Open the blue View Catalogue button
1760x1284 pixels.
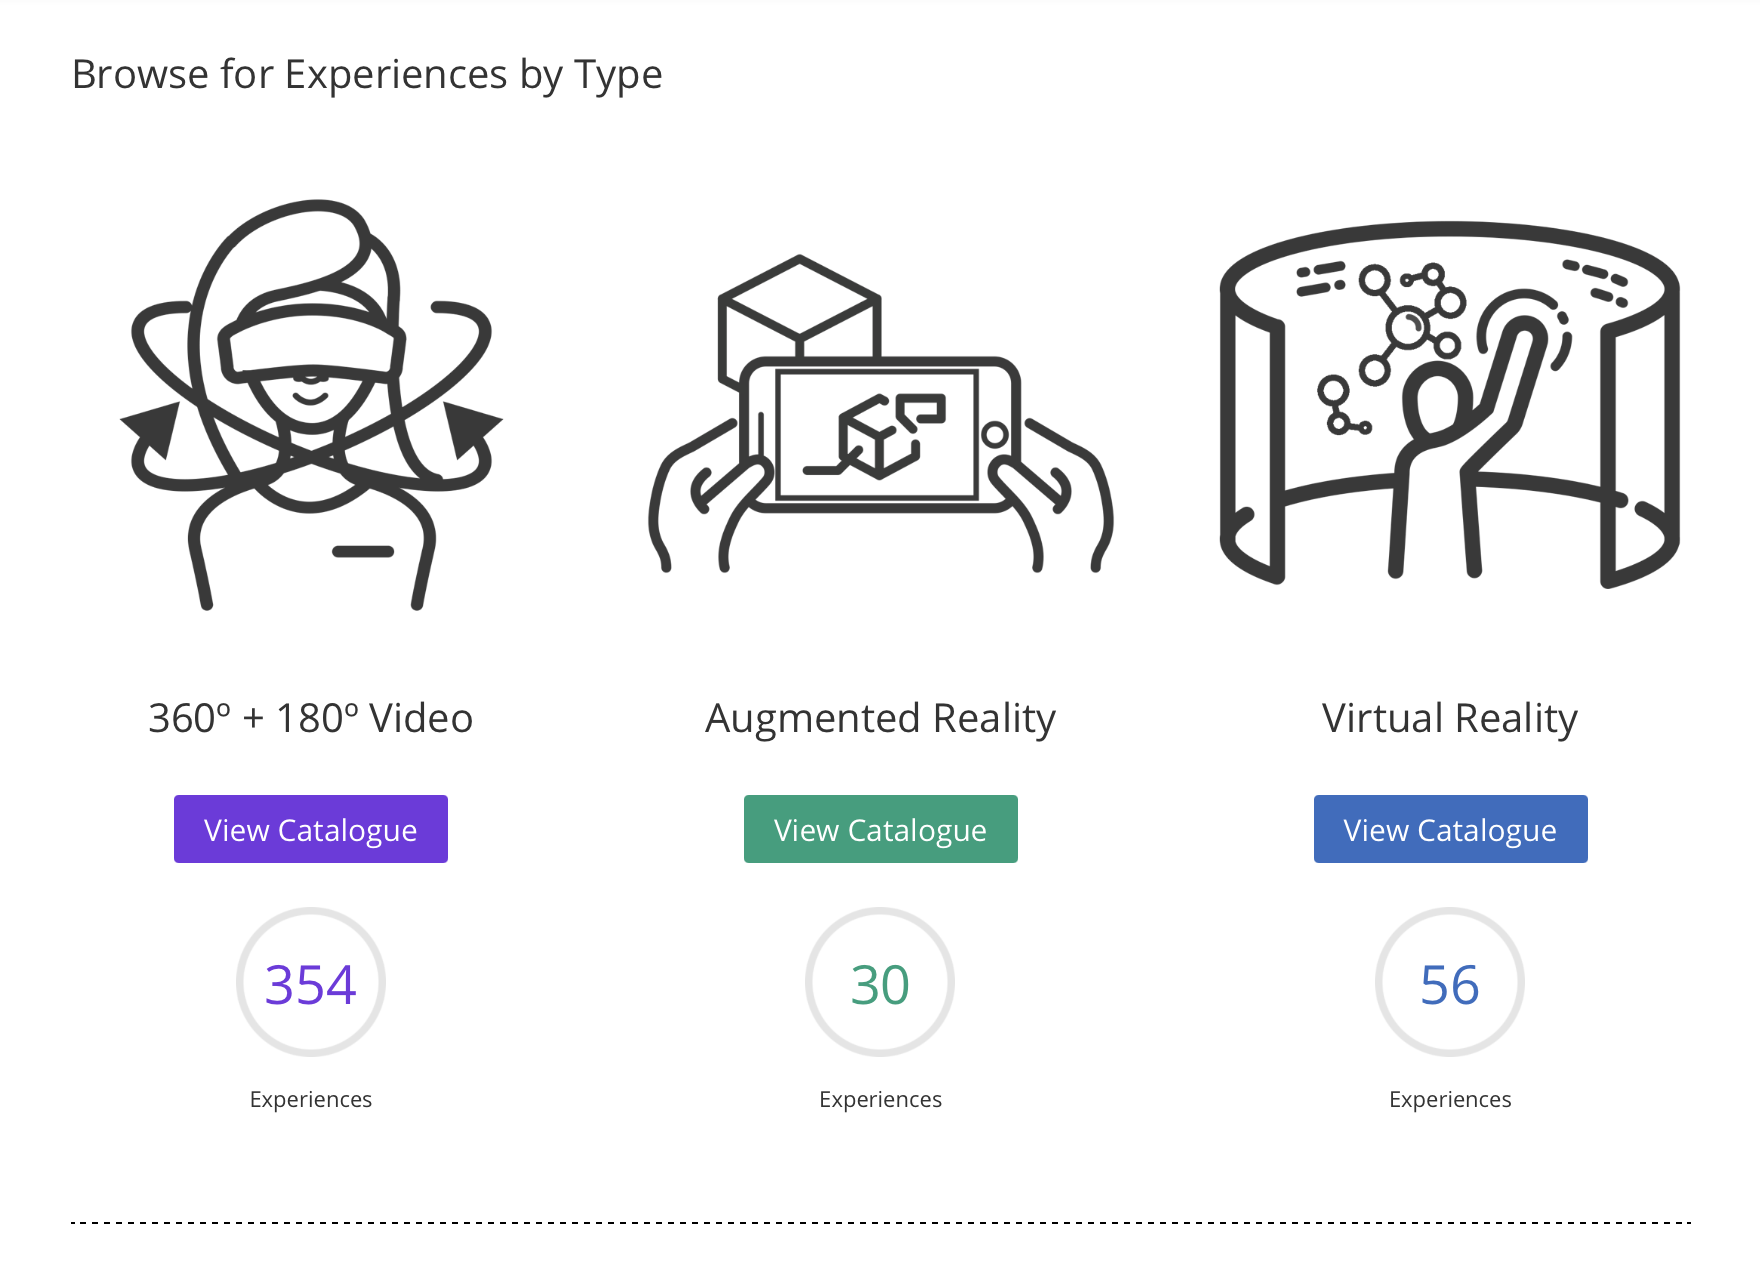pyautogui.click(x=1451, y=829)
